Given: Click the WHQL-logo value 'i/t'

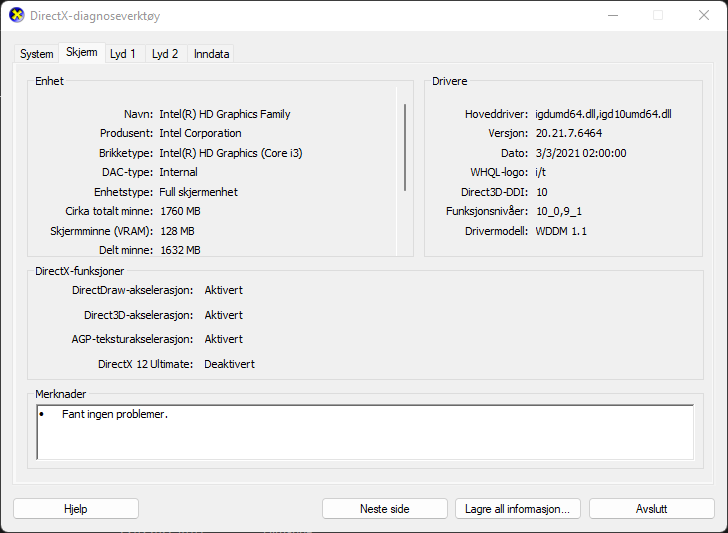Looking at the screenshot, I should coord(540,172).
